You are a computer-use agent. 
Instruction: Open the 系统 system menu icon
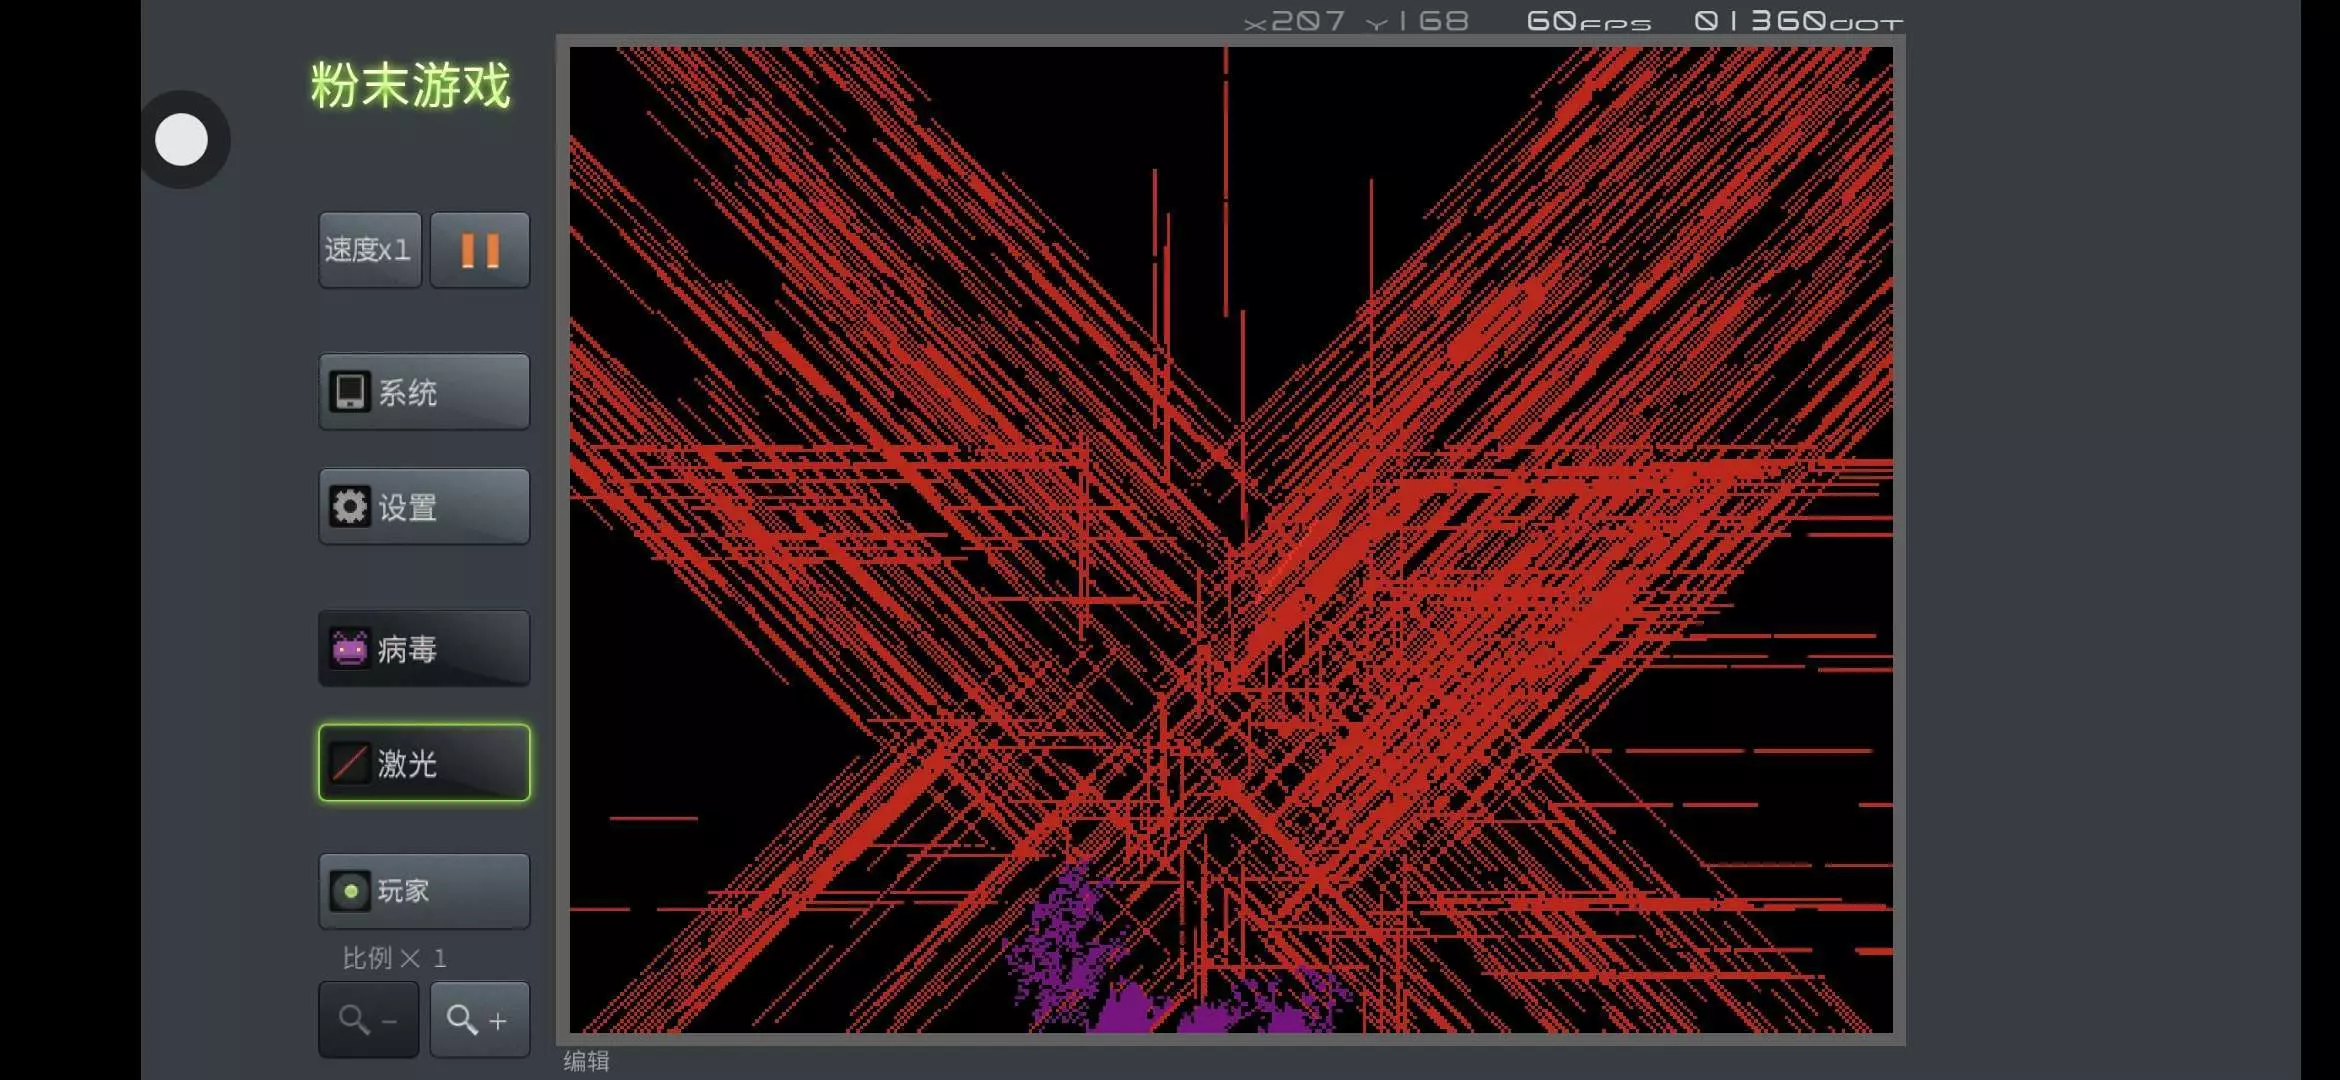[x=350, y=392]
